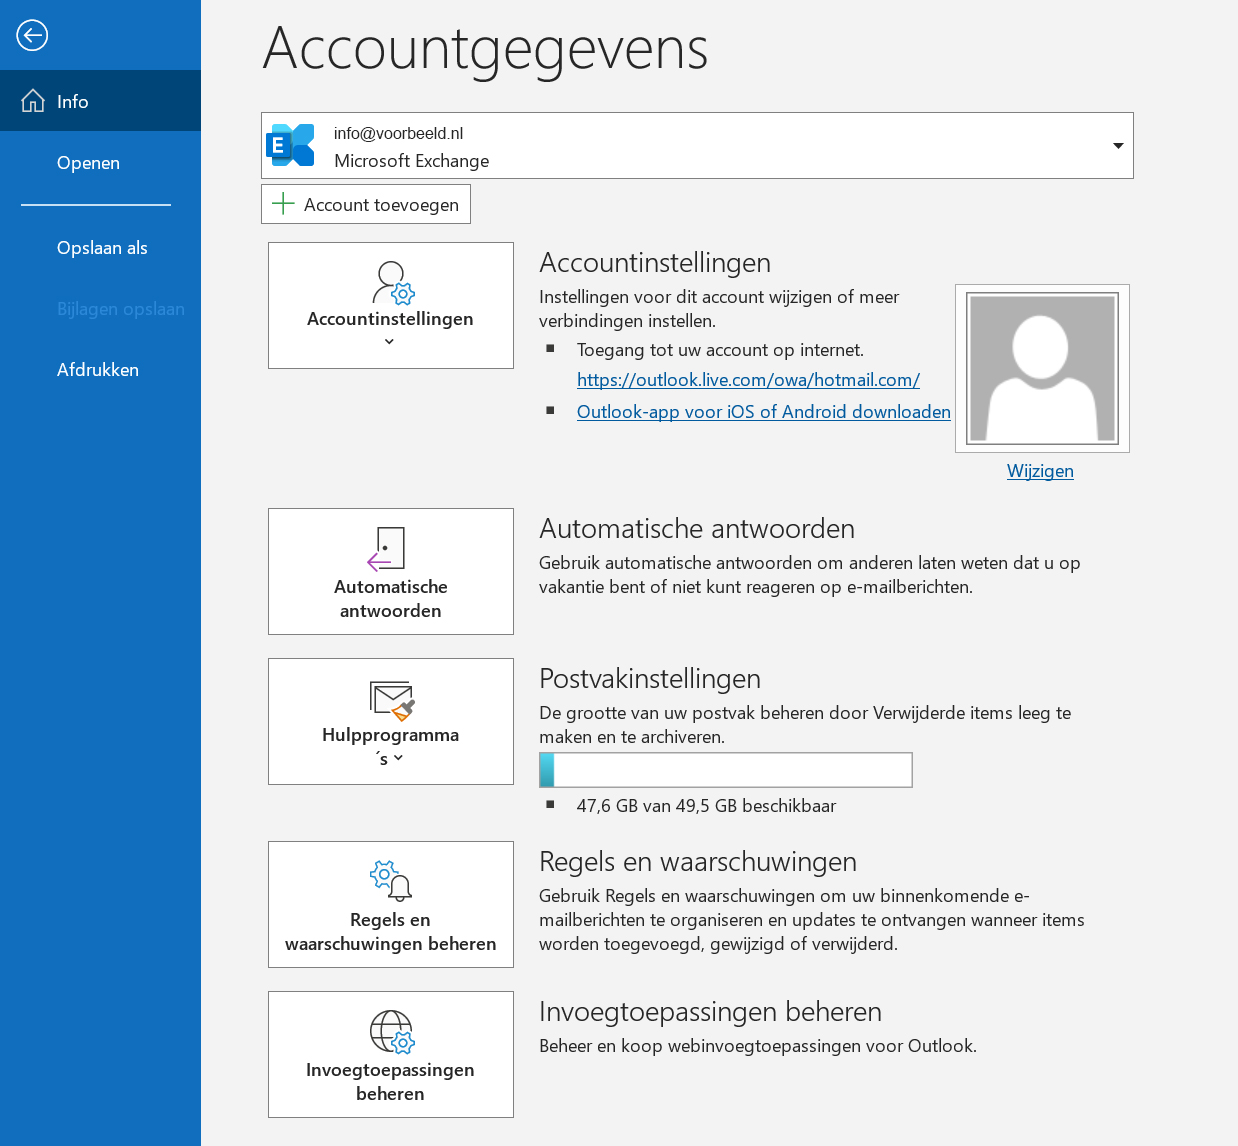Click the info@voorbeeld.nl account text
Viewport: 1238px width, 1146px height.
tap(398, 133)
